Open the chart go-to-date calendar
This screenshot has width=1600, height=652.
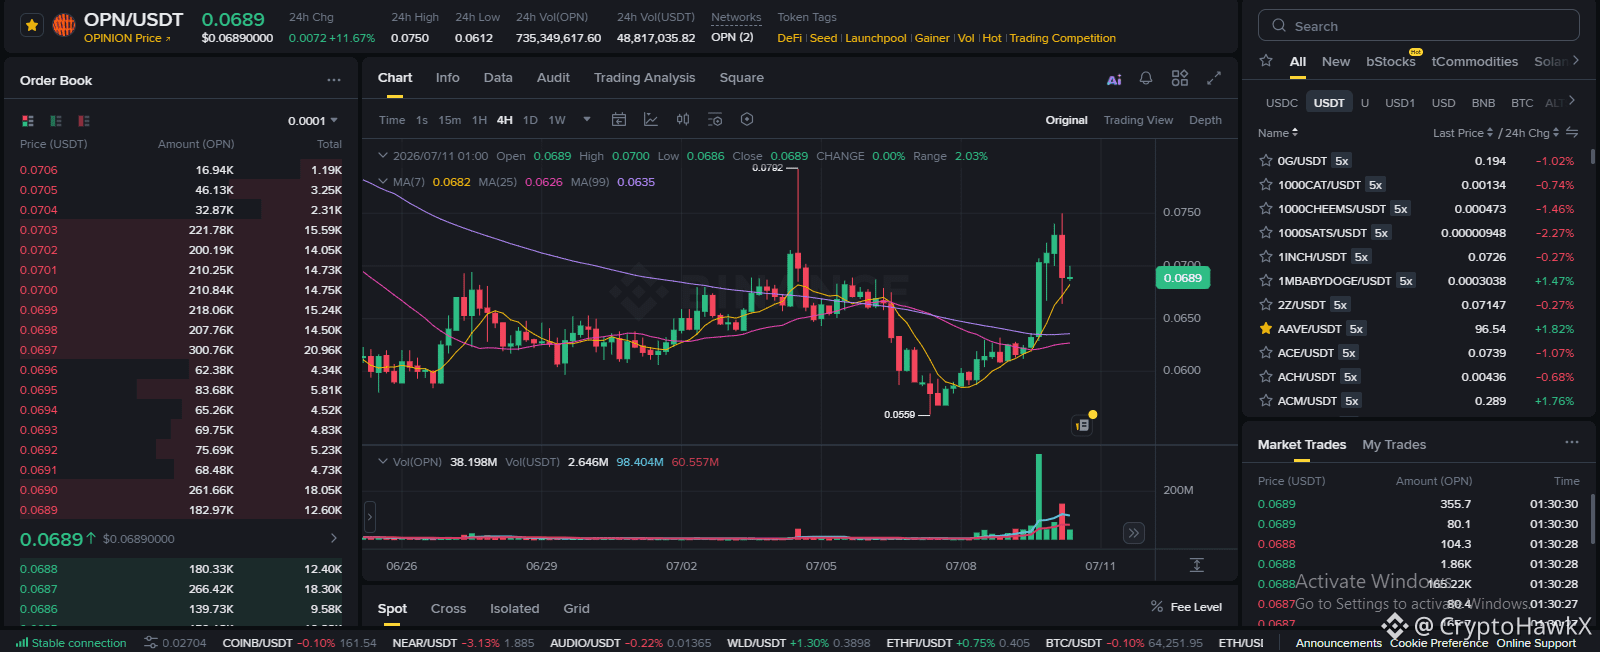click(619, 120)
